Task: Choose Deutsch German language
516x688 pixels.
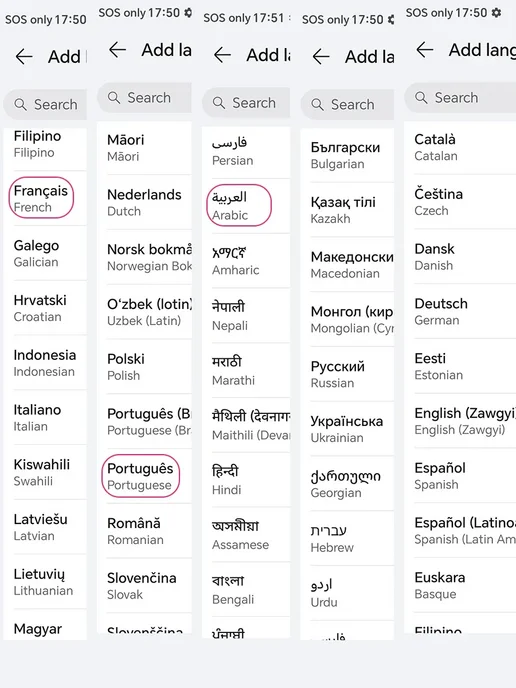Action: coord(460,312)
